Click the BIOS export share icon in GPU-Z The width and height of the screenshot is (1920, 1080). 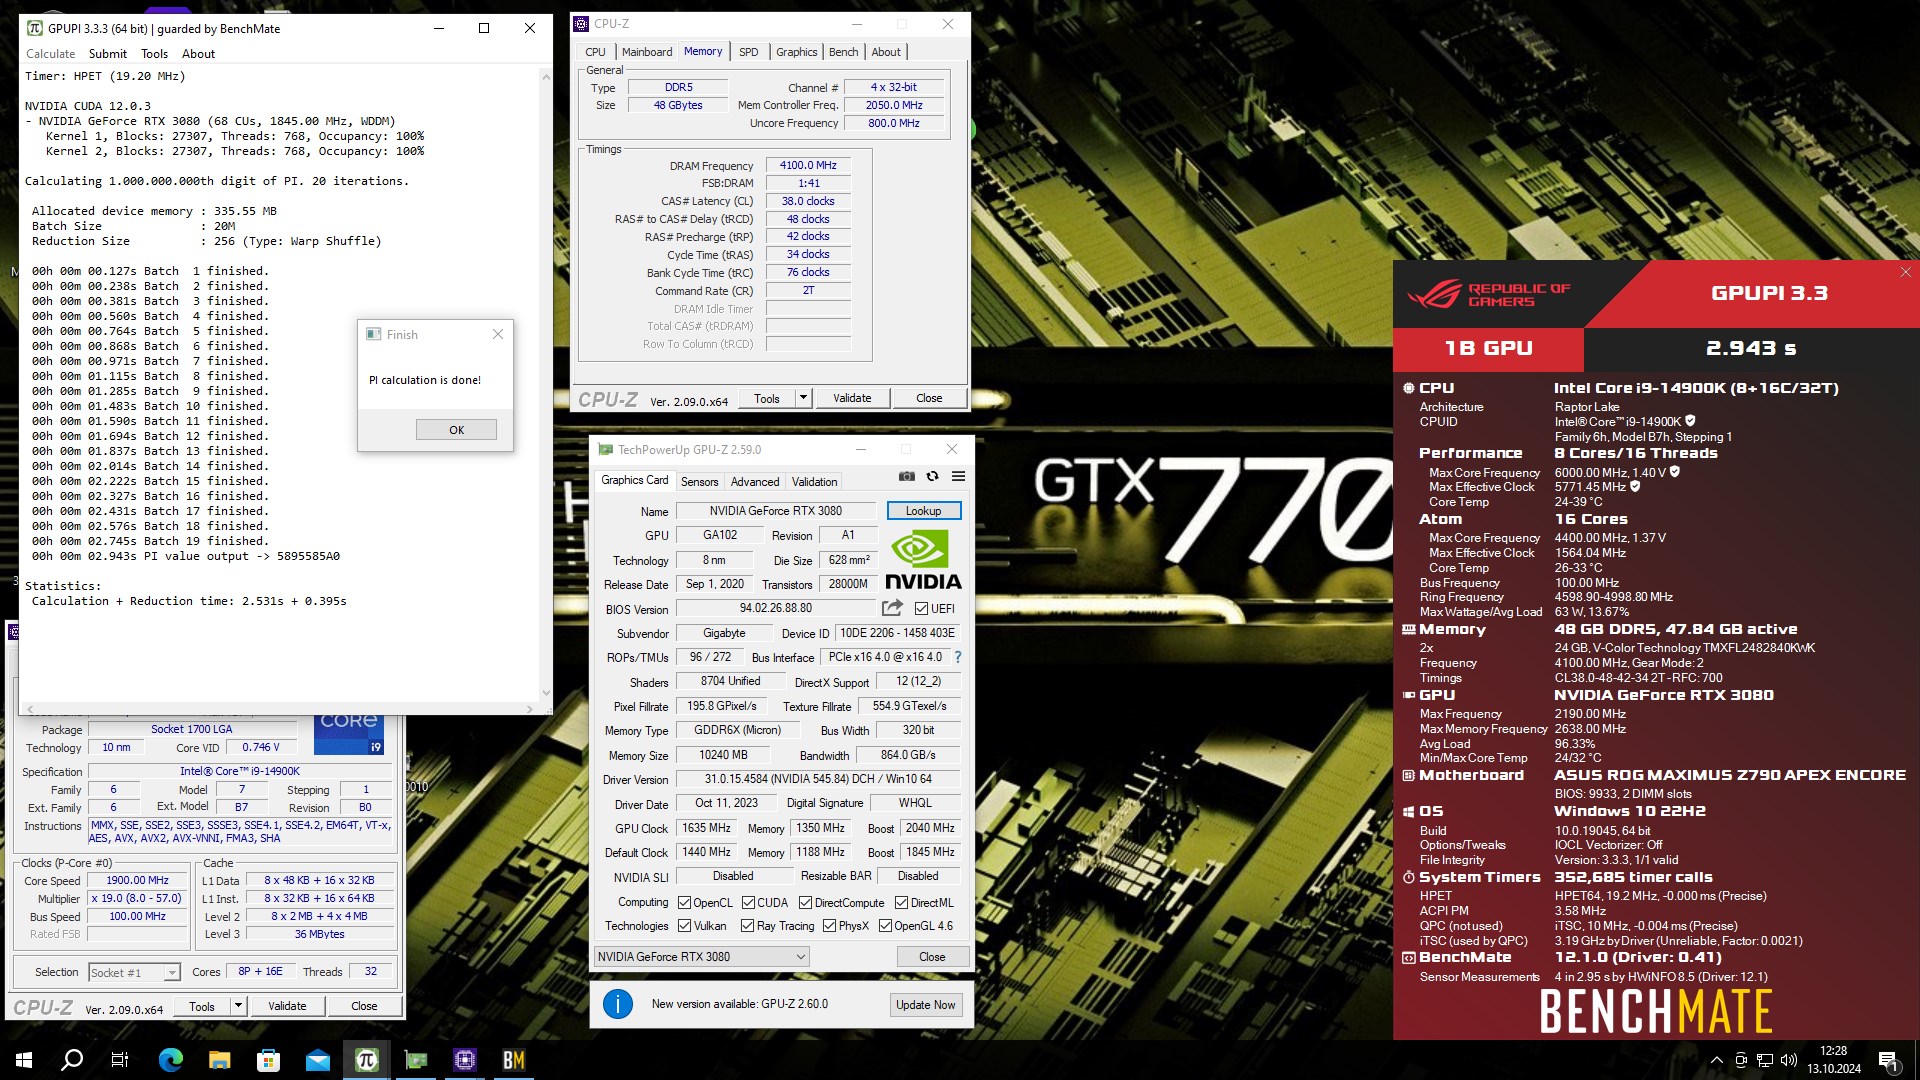892,608
